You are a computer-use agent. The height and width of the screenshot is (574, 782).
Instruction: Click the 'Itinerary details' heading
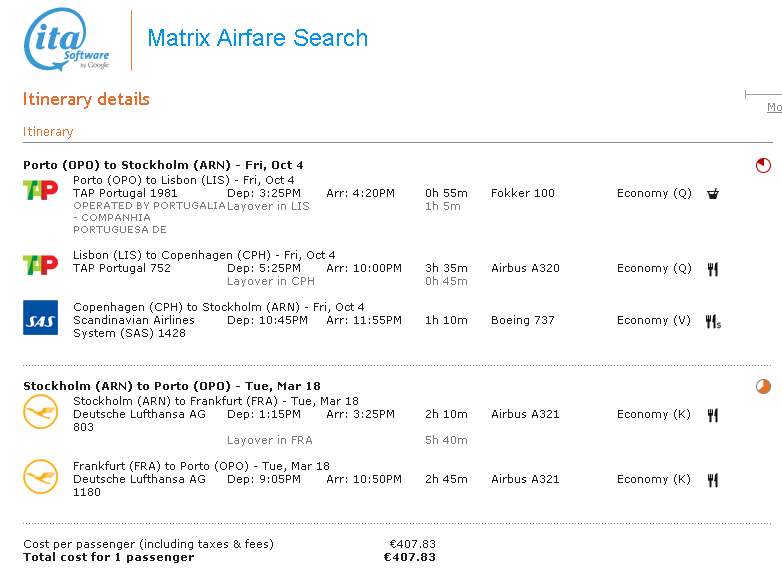pyautogui.click(x=86, y=99)
